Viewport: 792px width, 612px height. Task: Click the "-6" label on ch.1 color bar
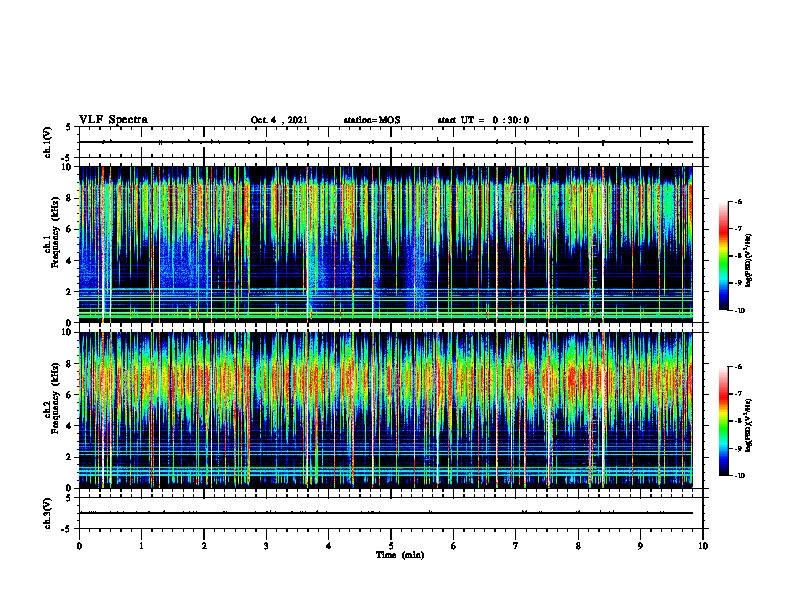pos(738,201)
